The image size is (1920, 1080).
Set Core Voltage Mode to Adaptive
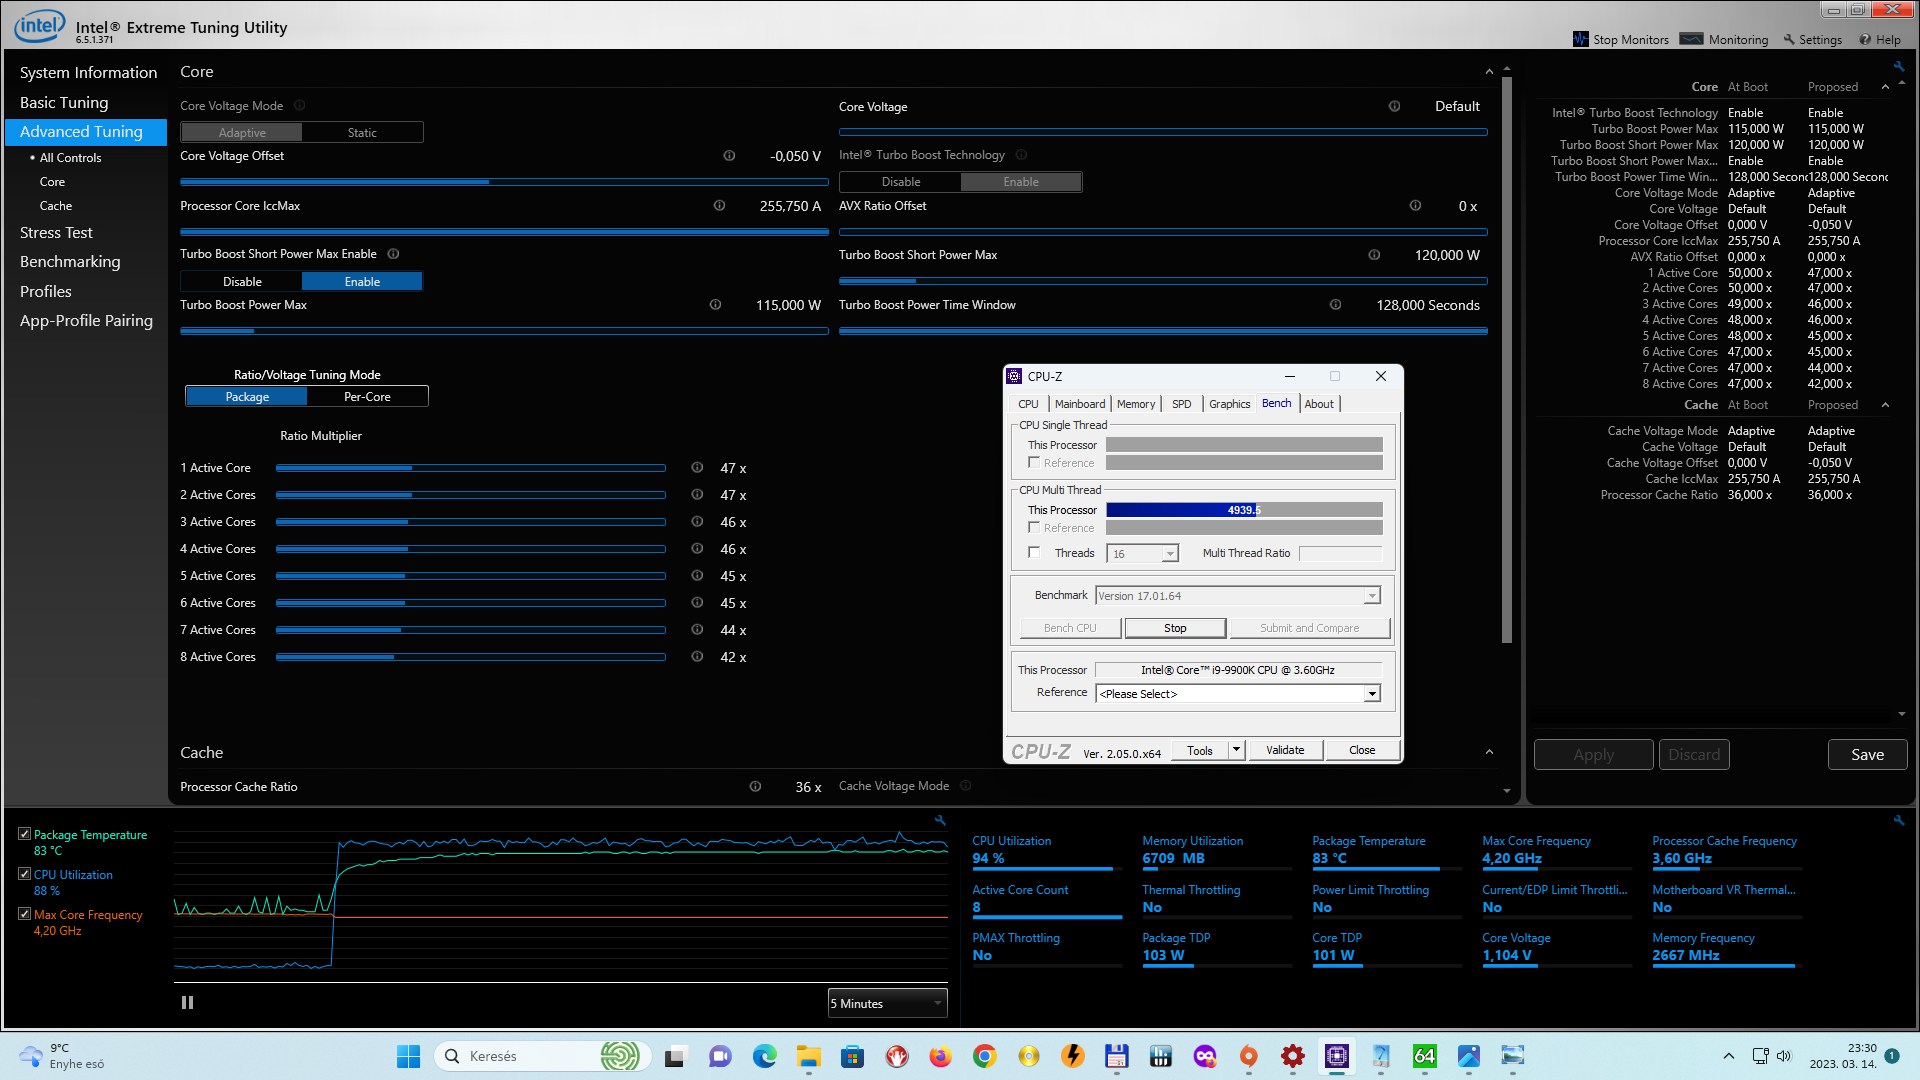242,133
